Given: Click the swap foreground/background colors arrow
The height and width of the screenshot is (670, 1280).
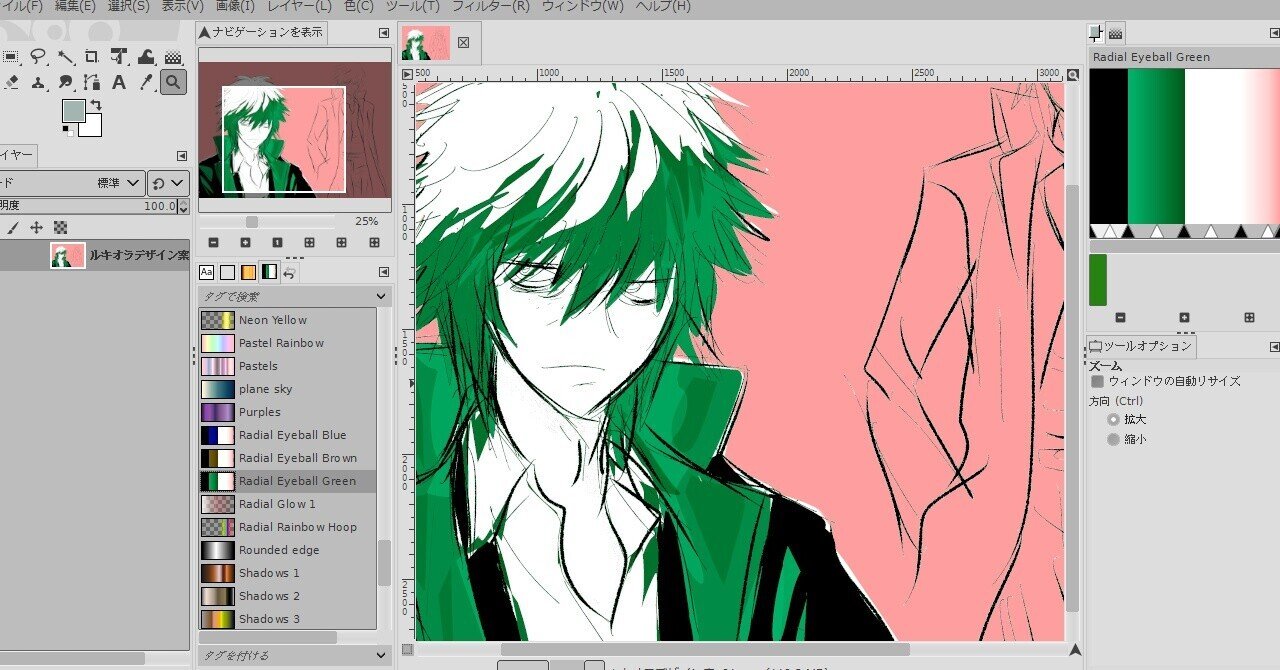Looking at the screenshot, I should pyautogui.click(x=94, y=104).
